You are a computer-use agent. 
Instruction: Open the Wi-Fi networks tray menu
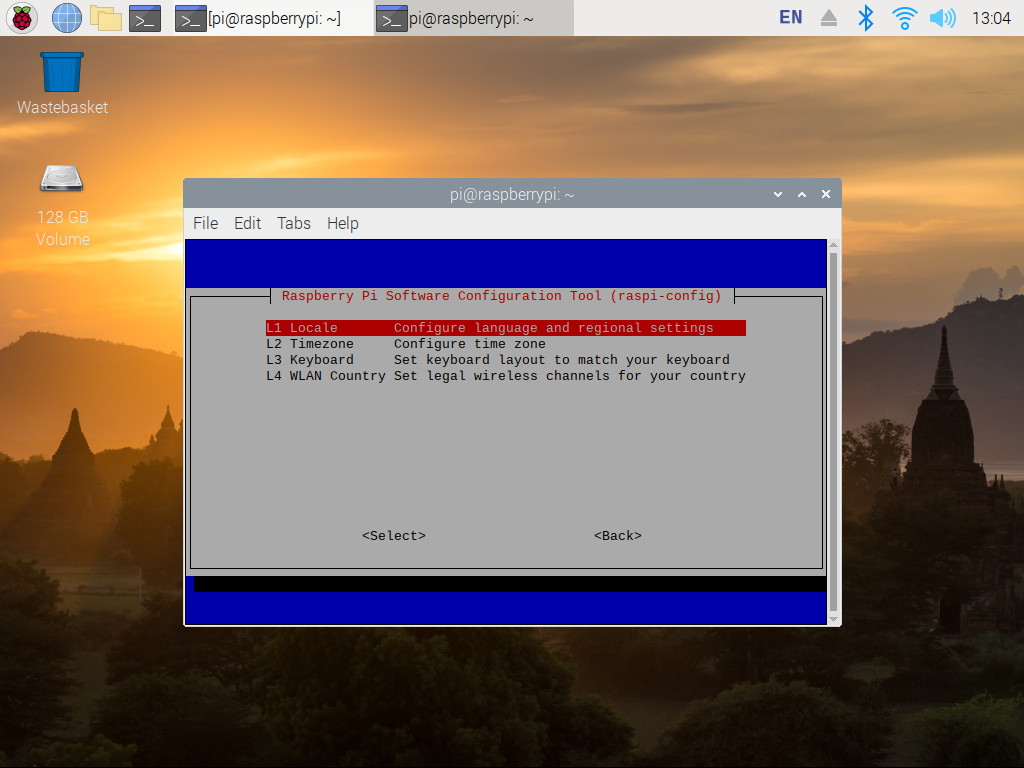tap(904, 18)
